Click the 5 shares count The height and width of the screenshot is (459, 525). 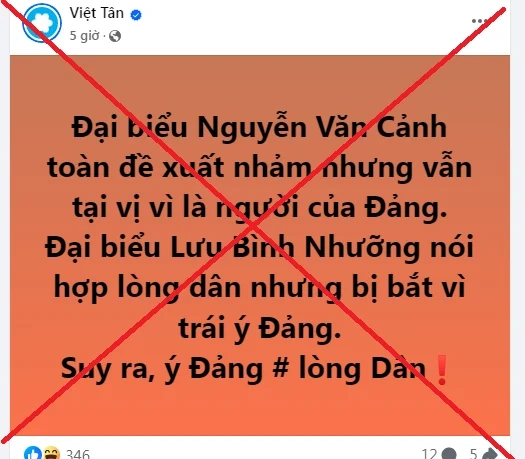(473, 454)
